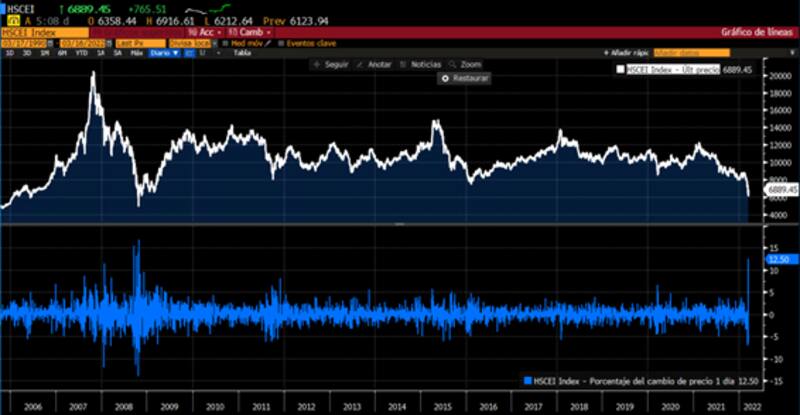Viewport: 800px width, 415px height.
Task: Open the Diario periodicity dropdown
Action: [161, 53]
